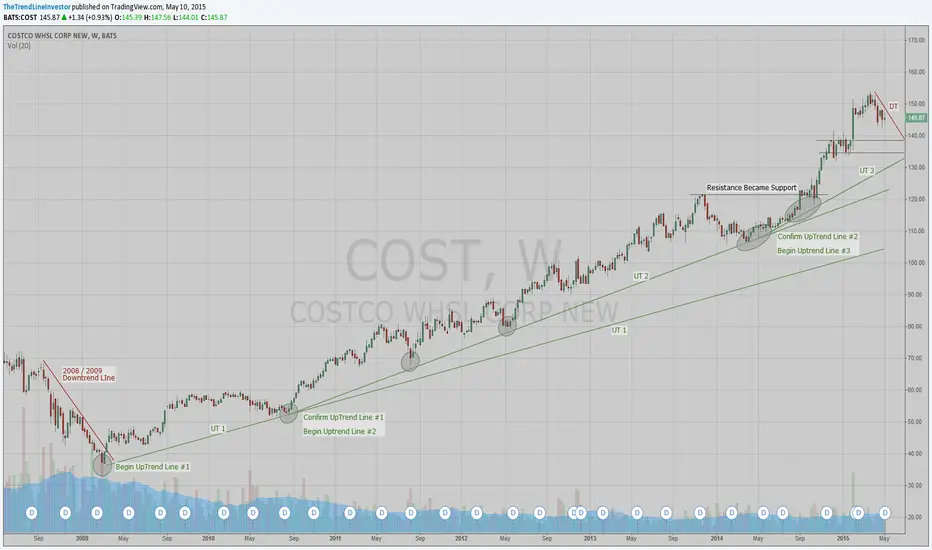Click the Vol (20) indicator label

(19, 46)
